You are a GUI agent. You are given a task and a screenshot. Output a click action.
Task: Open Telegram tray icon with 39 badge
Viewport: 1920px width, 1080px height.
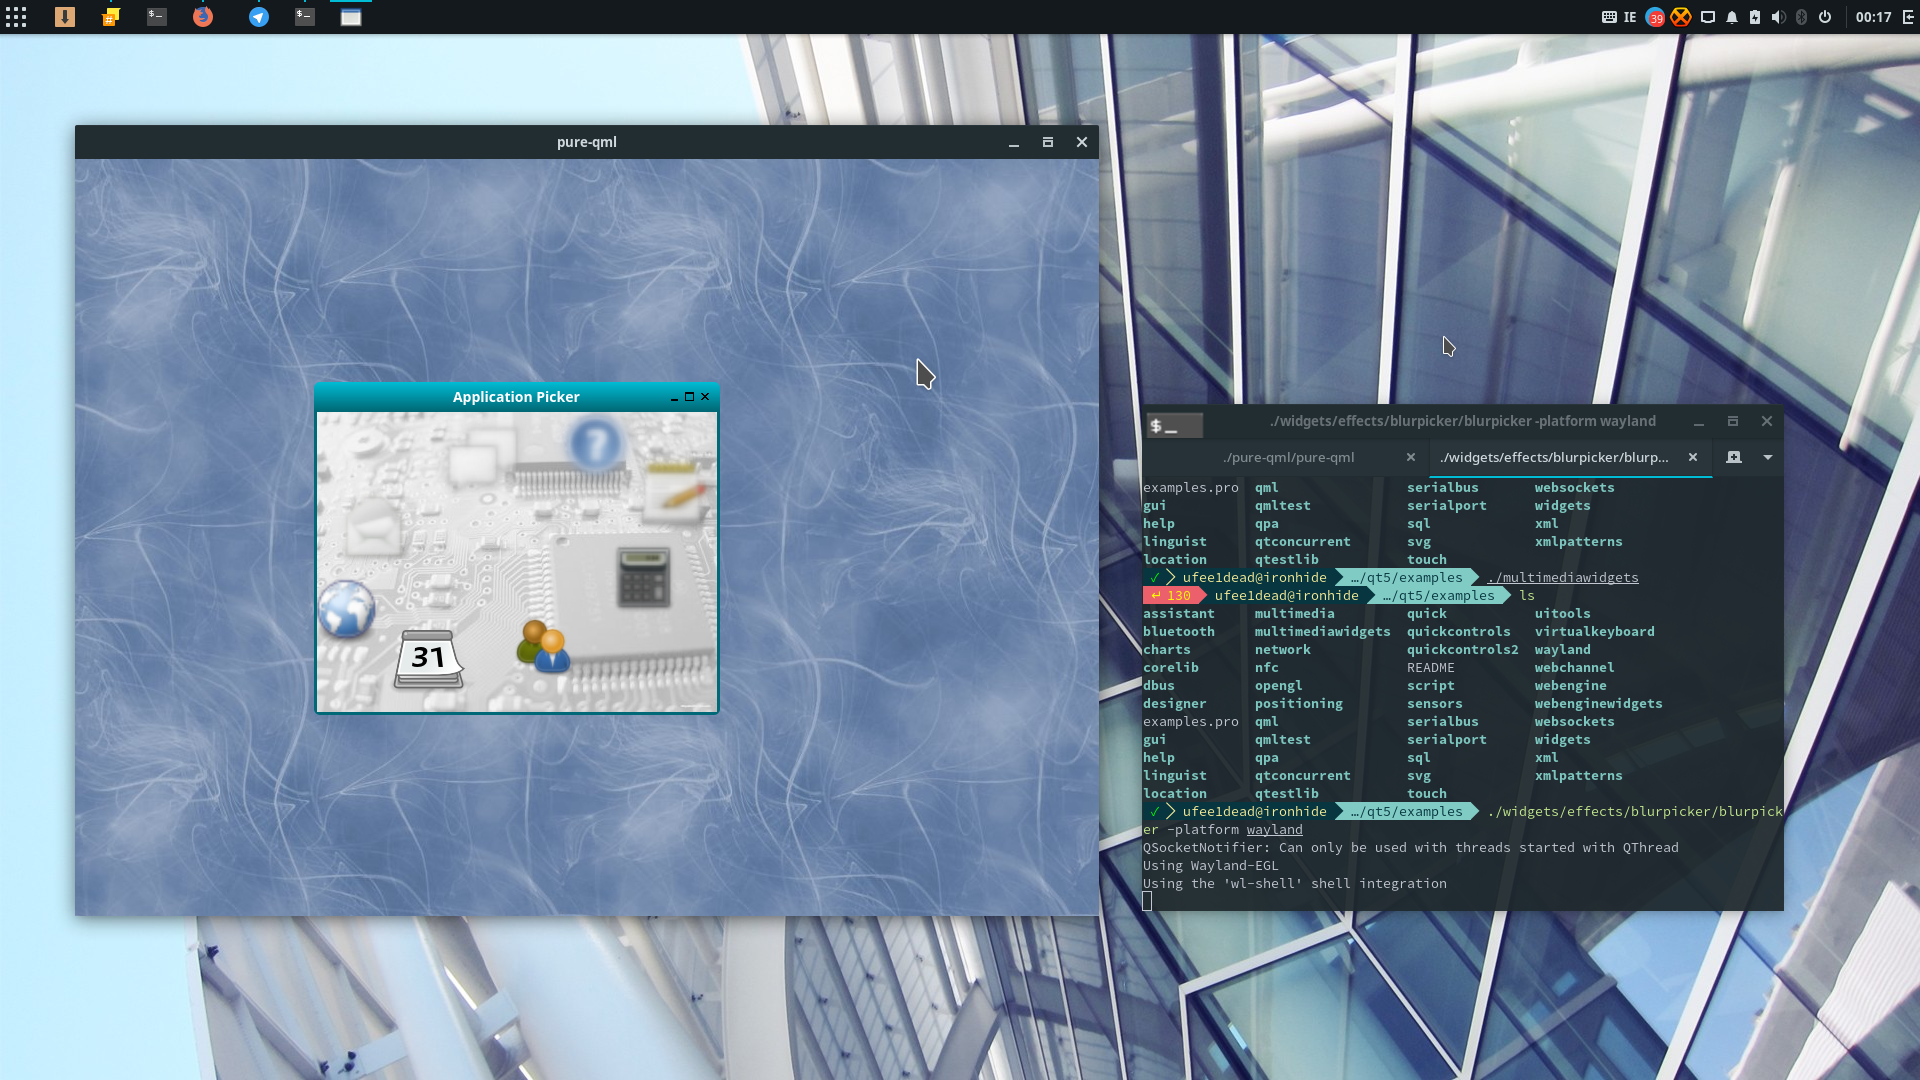[1655, 17]
